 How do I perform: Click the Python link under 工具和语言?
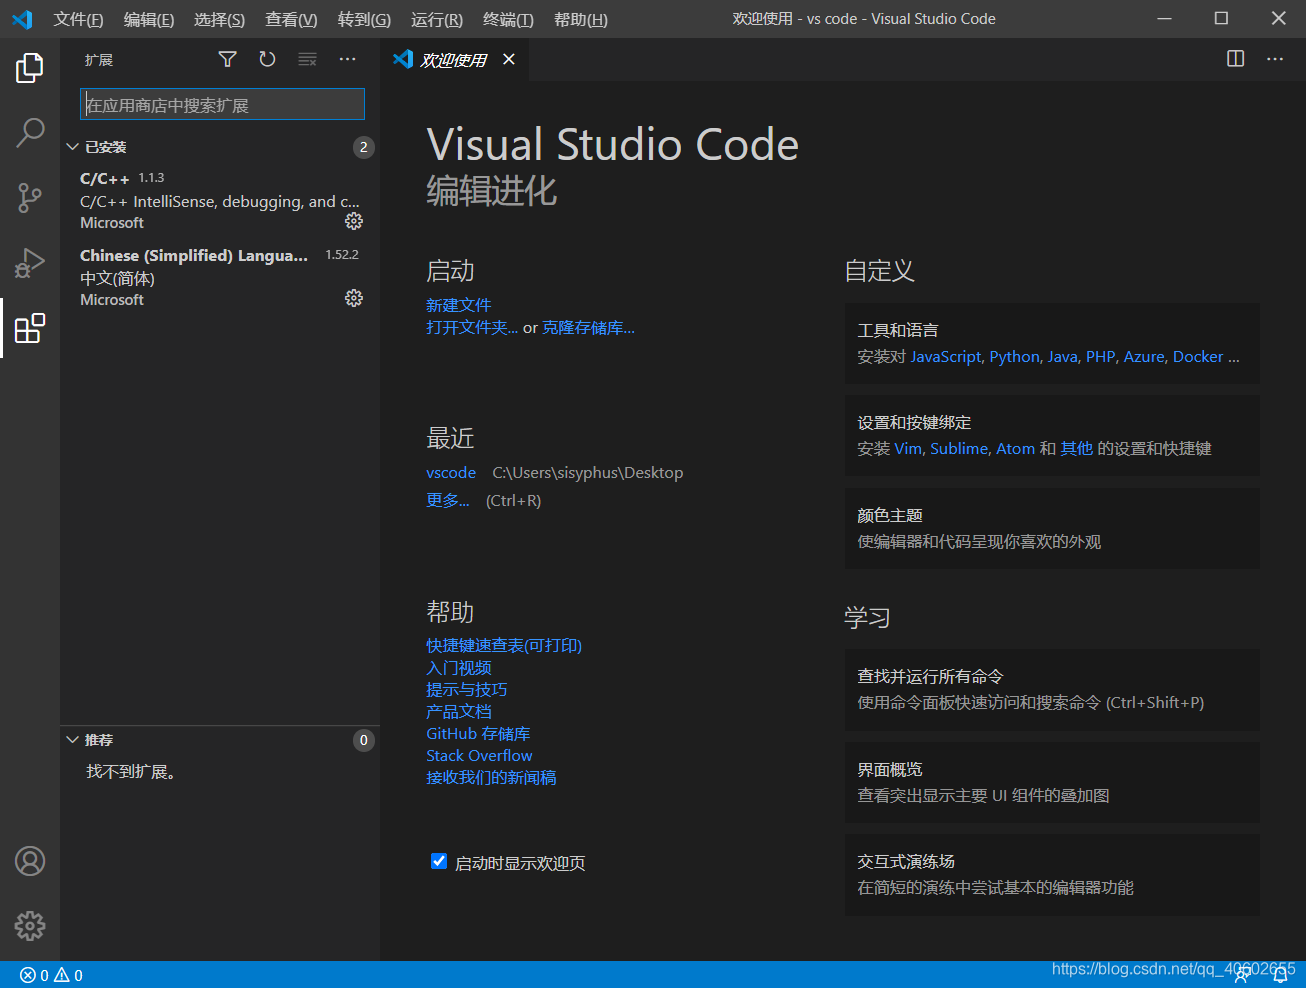[1015, 357]
